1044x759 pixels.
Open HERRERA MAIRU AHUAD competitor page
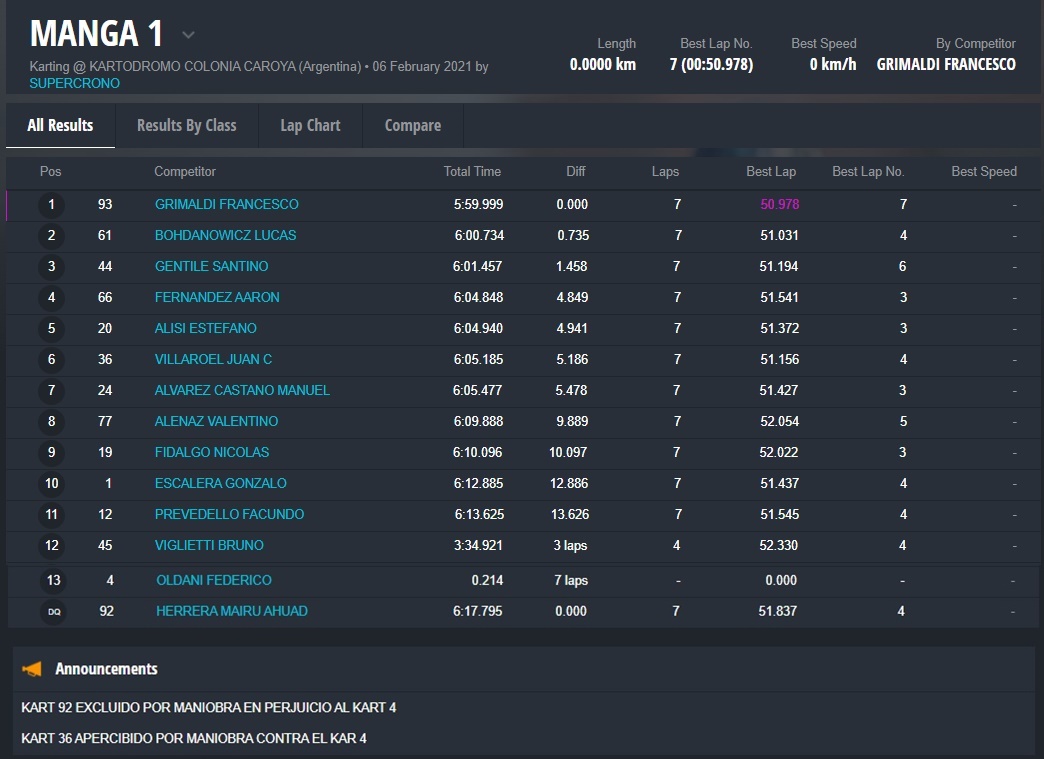point(231,611)
